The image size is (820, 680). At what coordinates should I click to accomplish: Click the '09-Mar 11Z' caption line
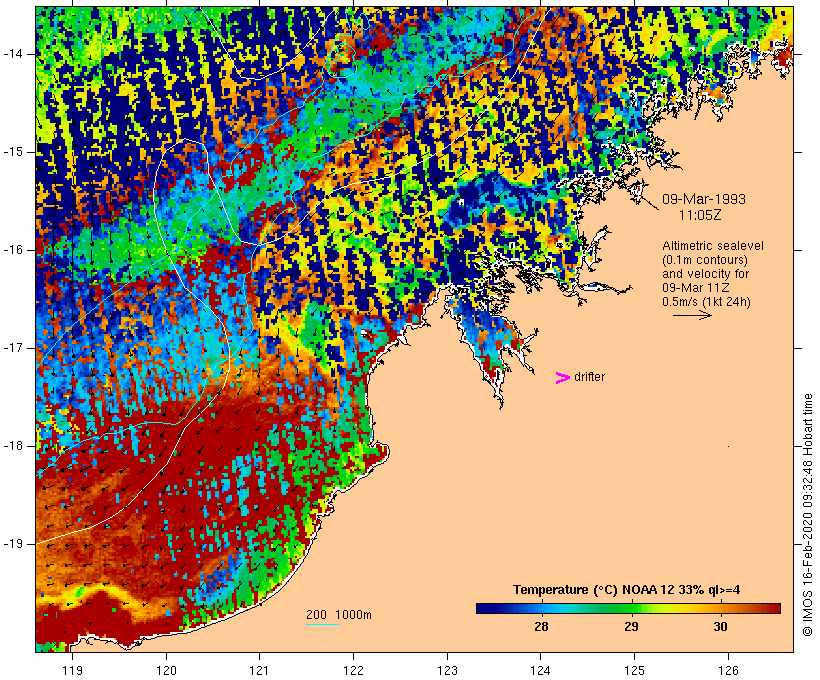click(696, 288)
